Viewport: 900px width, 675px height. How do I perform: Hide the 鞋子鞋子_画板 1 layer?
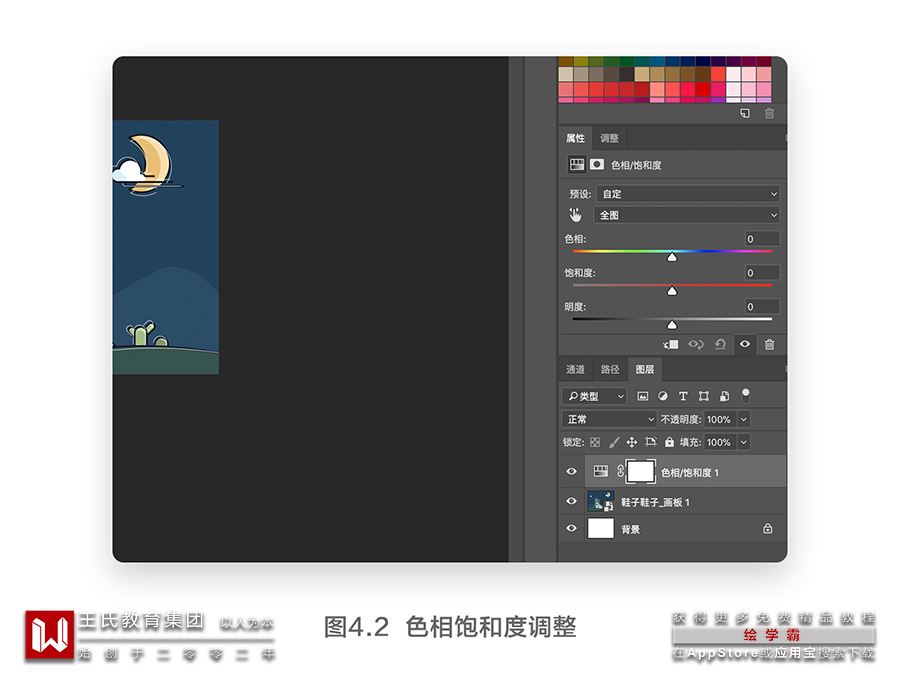pos(571,501)
